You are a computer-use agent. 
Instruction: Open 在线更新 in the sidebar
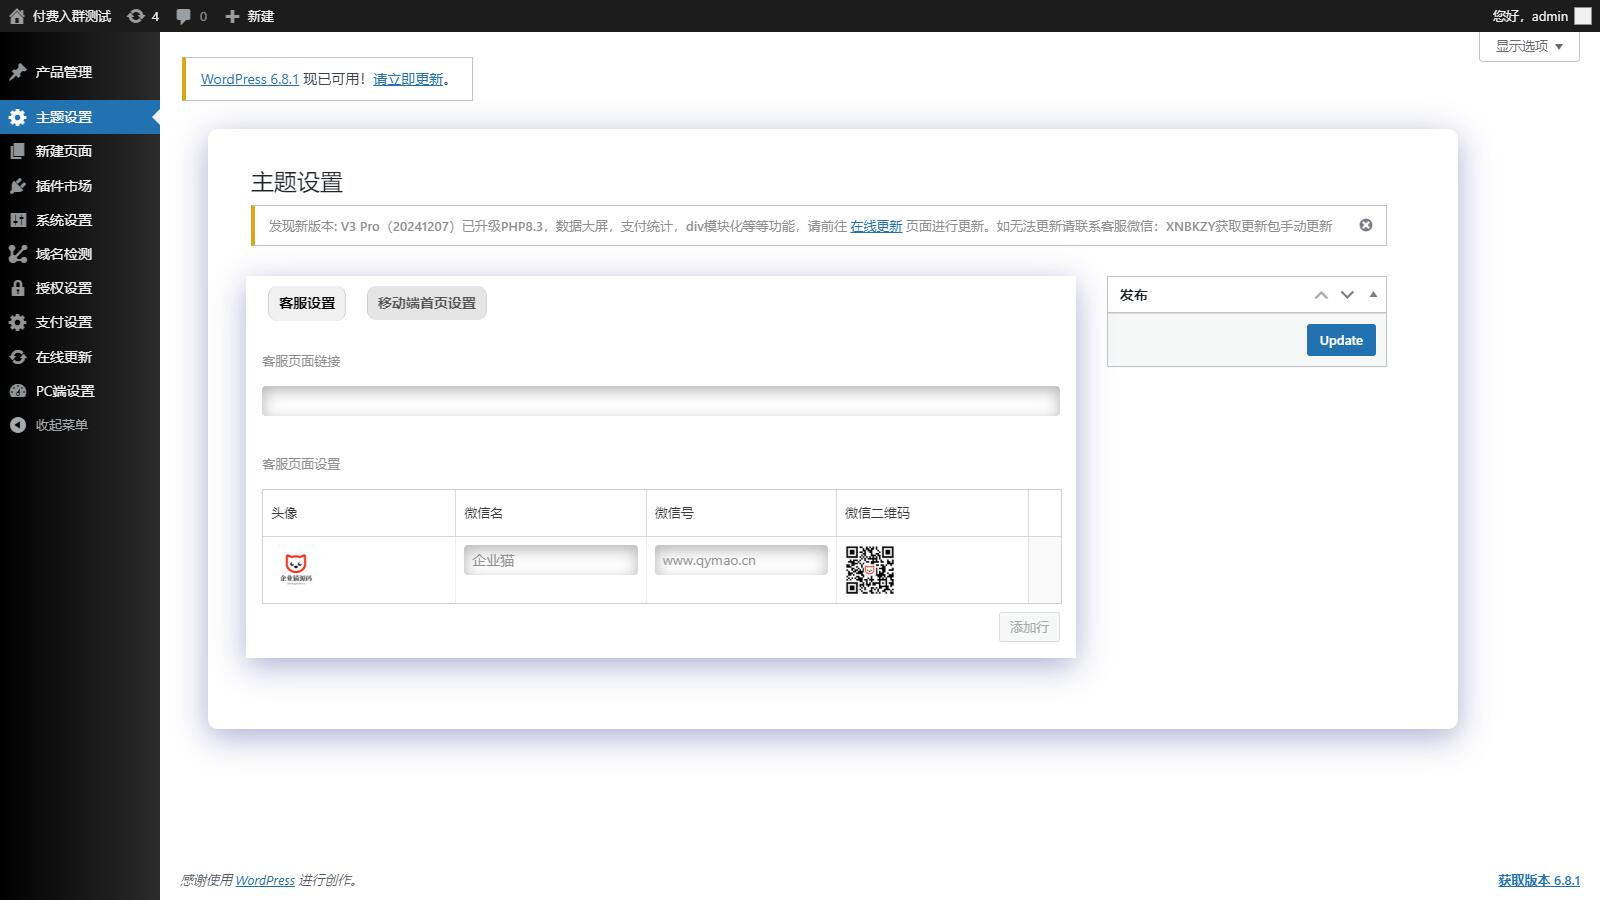click(x=64, y=357)
